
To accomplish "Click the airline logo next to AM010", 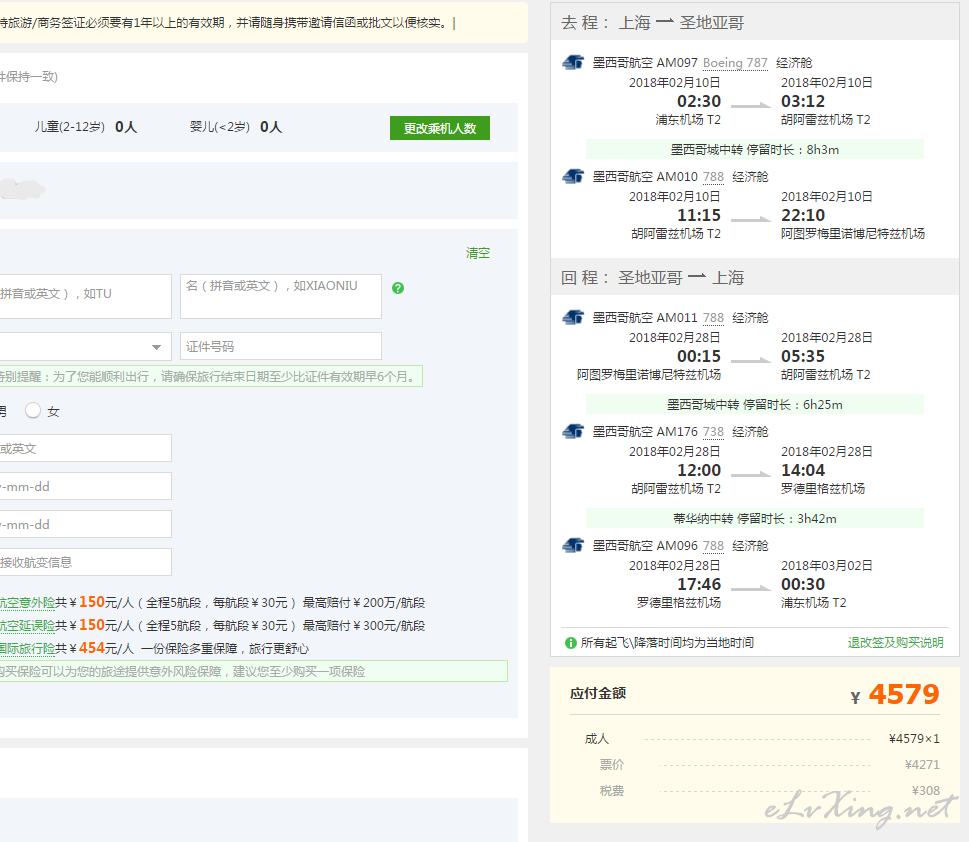I will coord(573,176).
